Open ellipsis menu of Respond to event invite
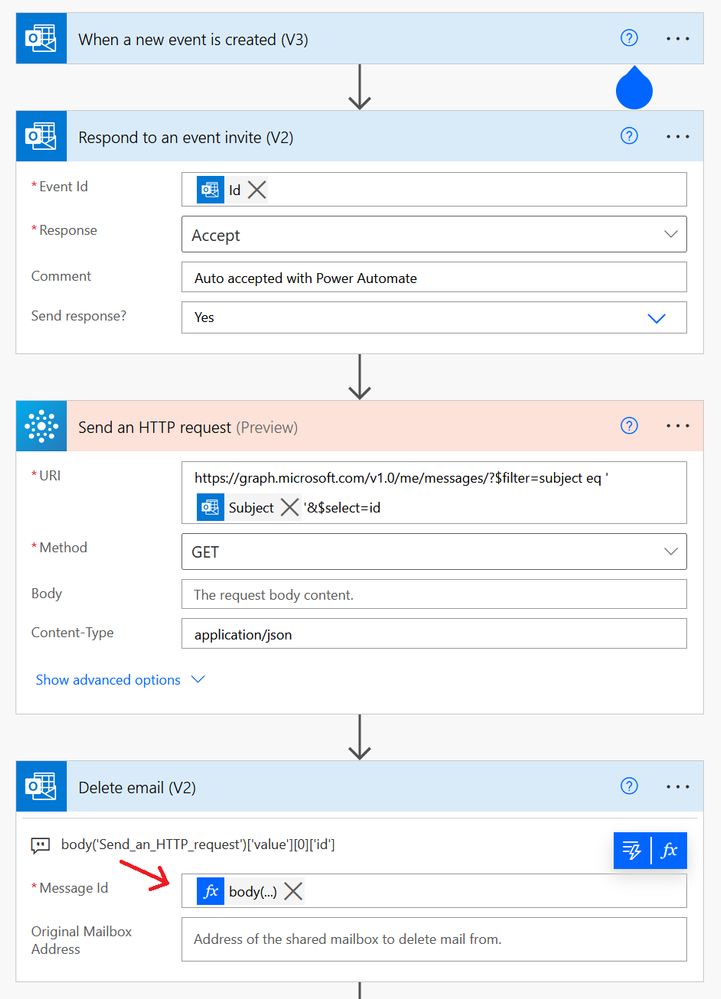The height and width of the screenshot is (999, 721). tap(677, 137)
